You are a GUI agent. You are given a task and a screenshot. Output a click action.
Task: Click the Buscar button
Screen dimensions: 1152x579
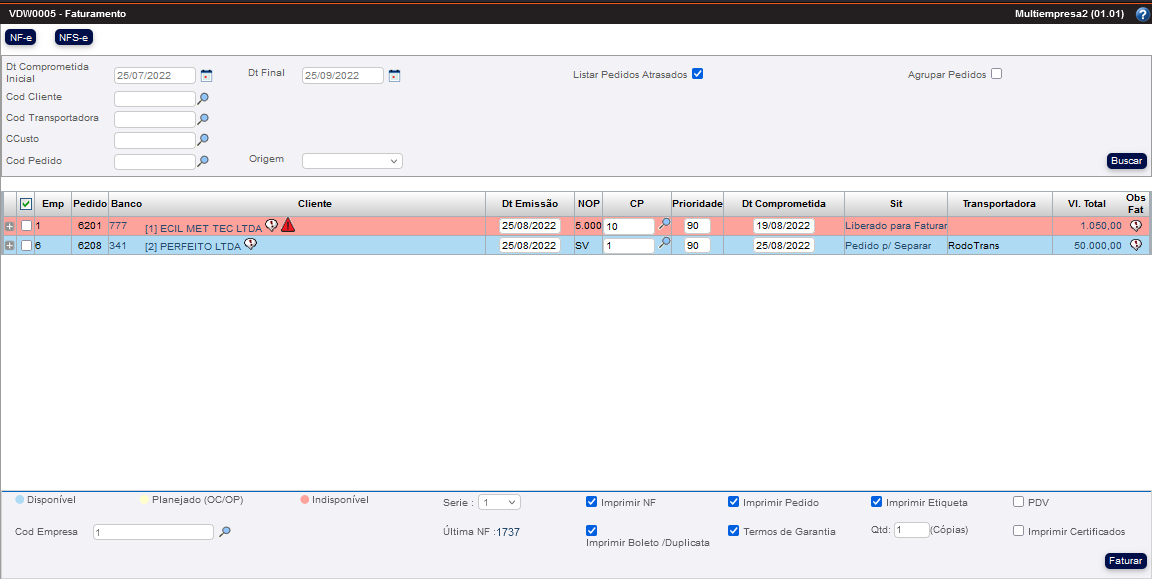[x=1126, y=161]
